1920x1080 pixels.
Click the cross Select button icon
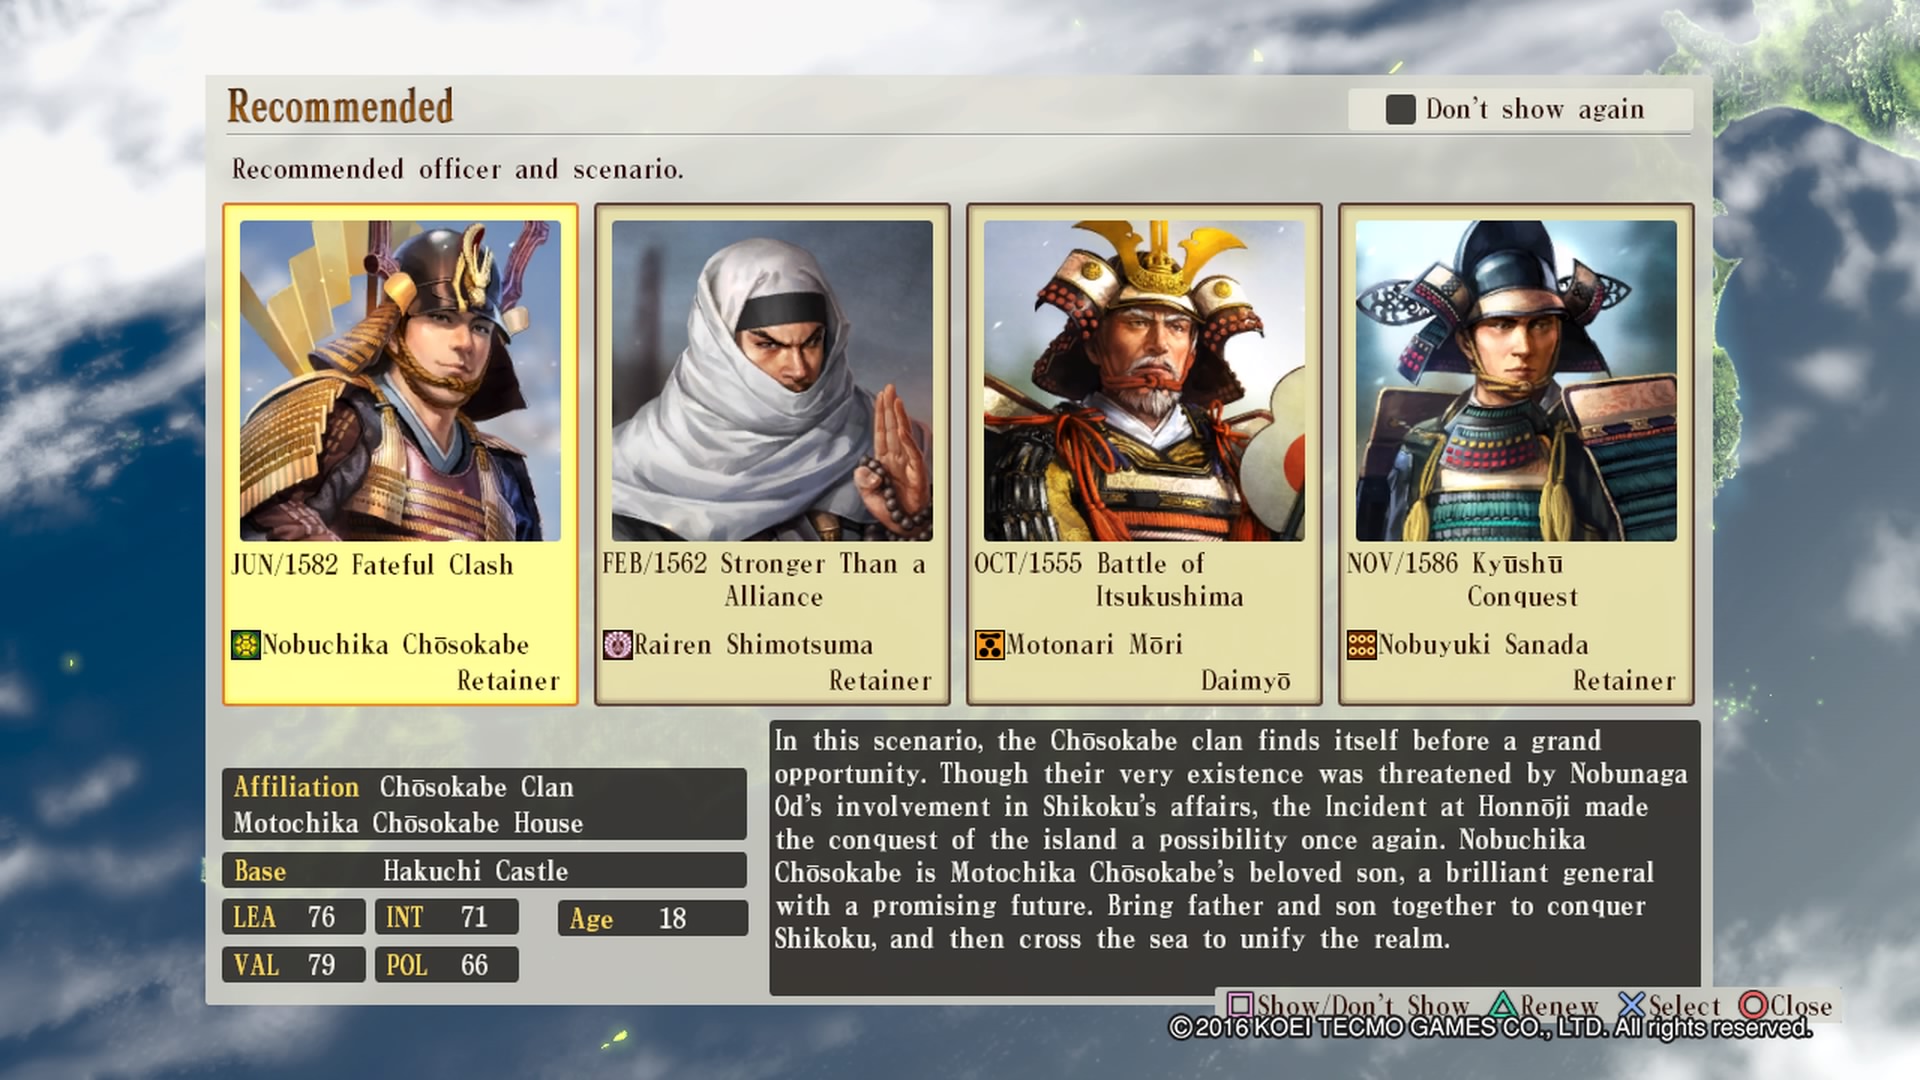point(1631,1005)
